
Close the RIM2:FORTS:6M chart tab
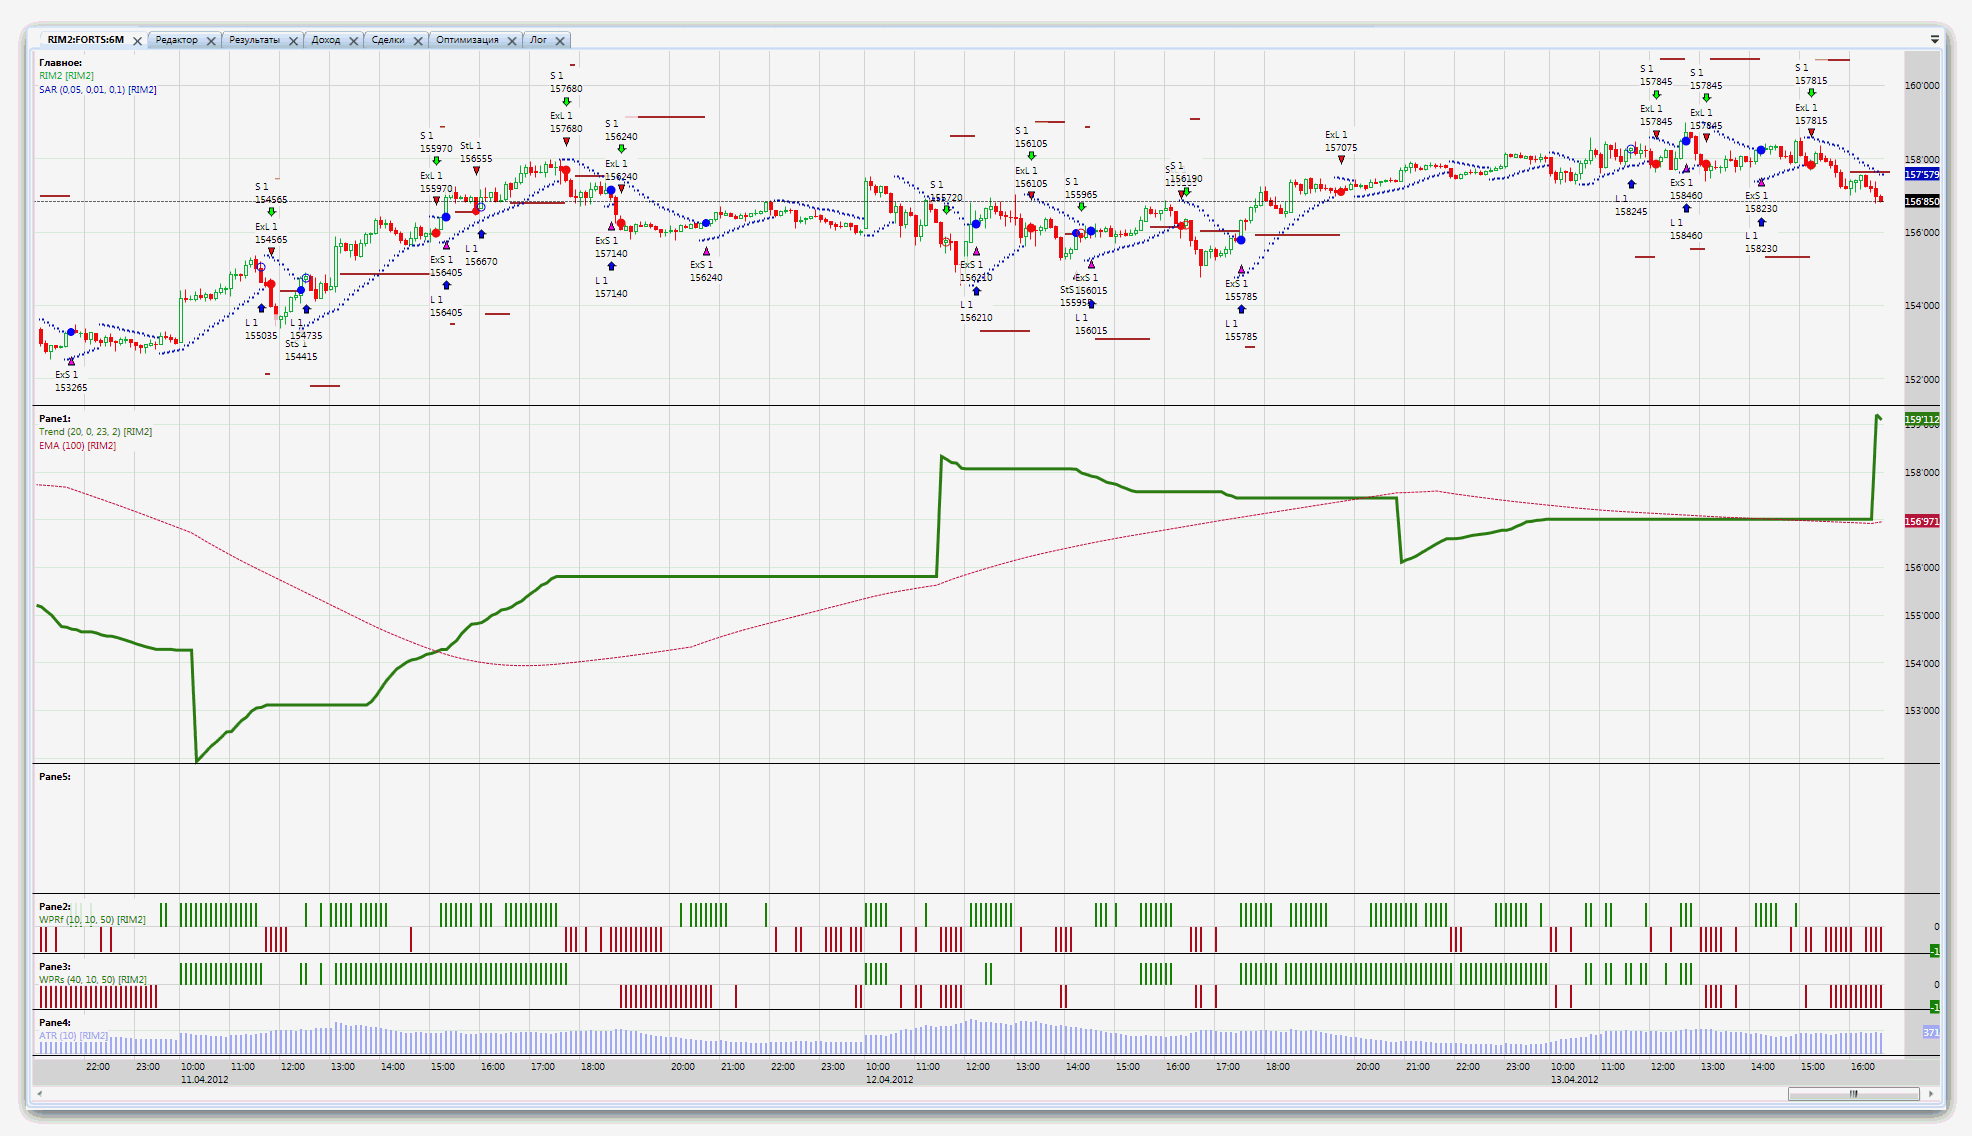pos(138,41)
